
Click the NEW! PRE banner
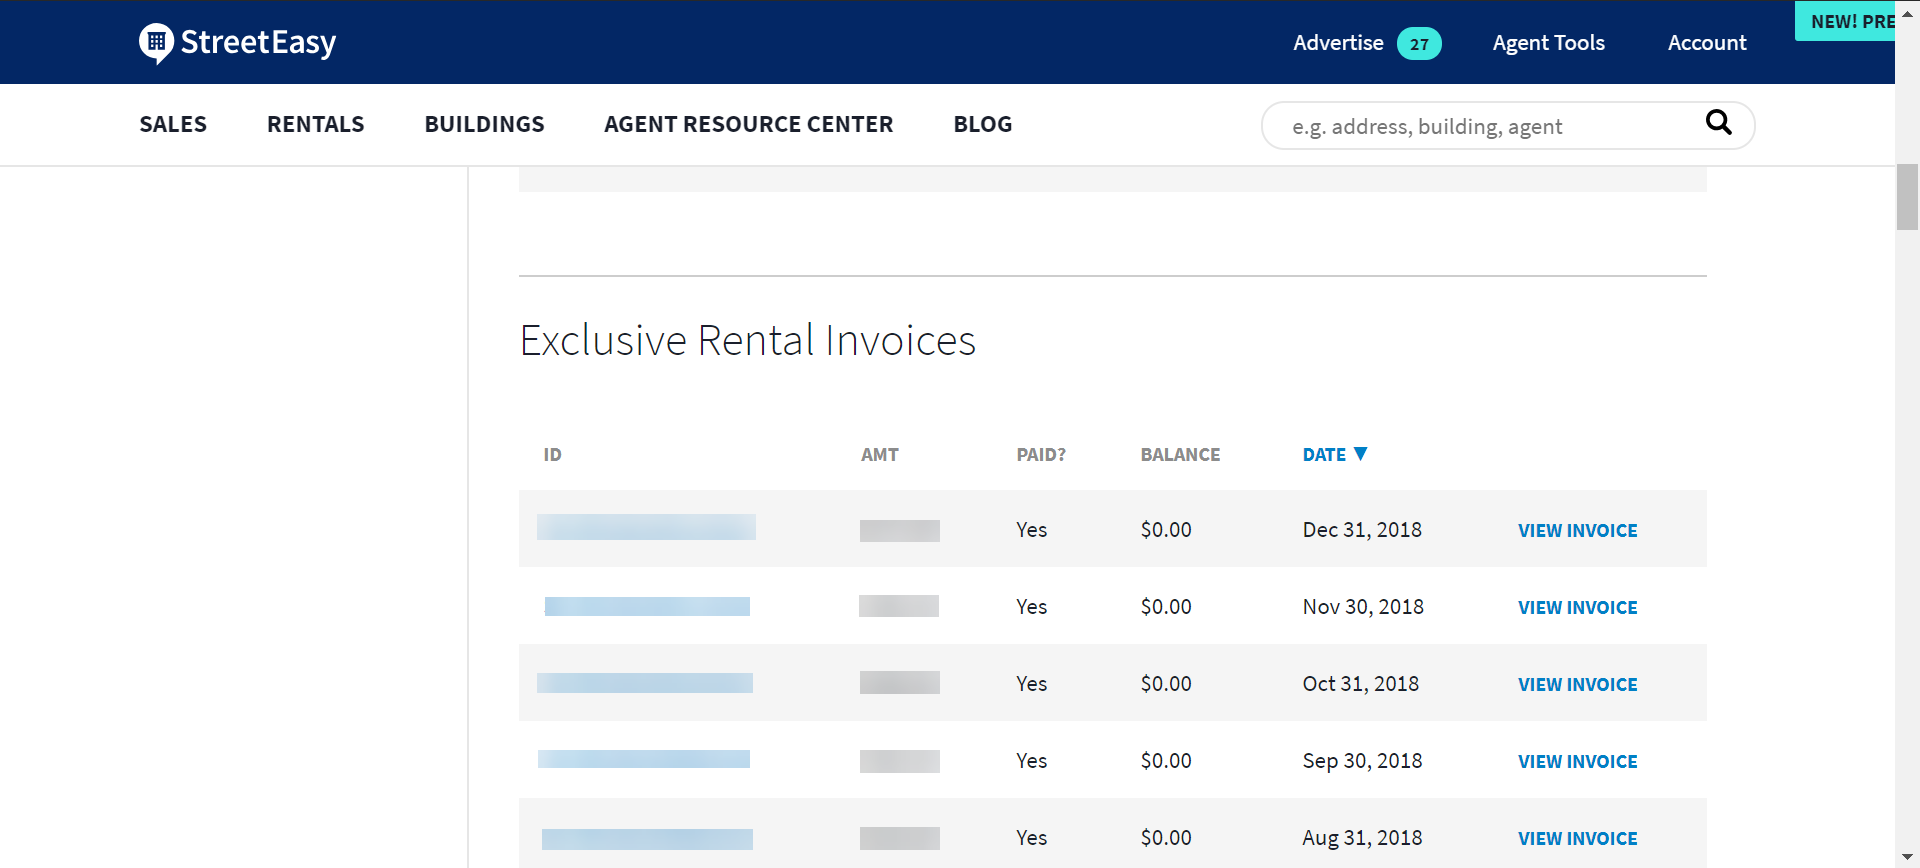click(x=1845, y=21)
